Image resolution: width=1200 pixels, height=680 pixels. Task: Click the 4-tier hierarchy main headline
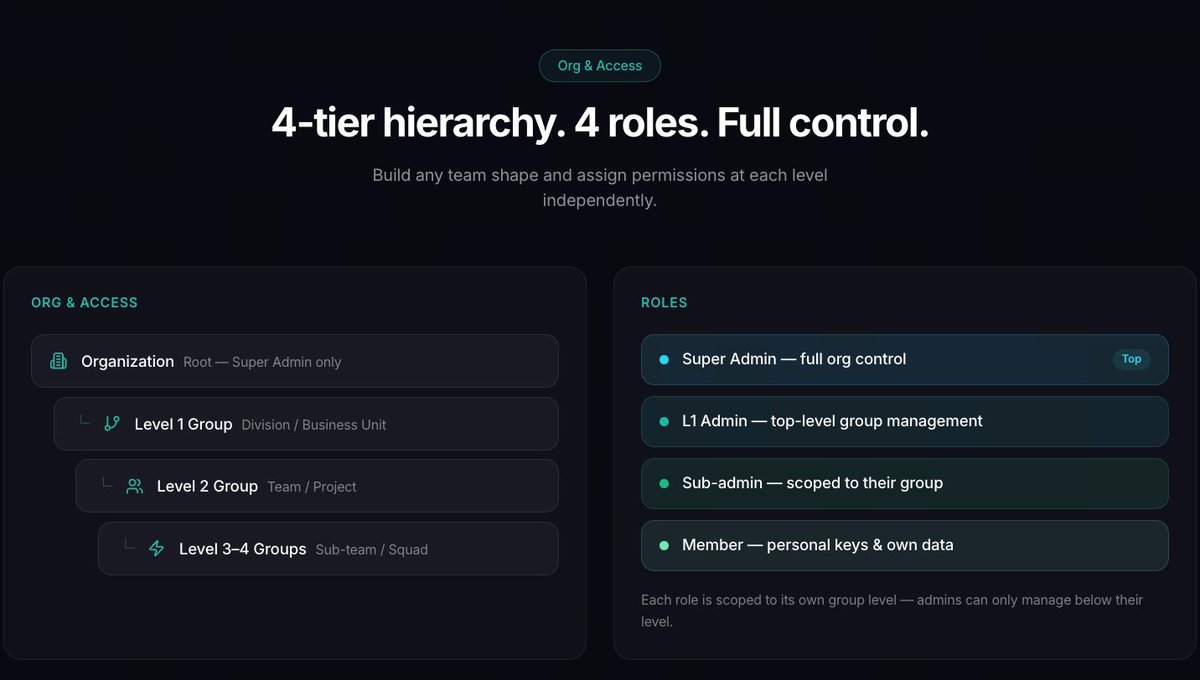pyautogui.click(x=600, y=122)
